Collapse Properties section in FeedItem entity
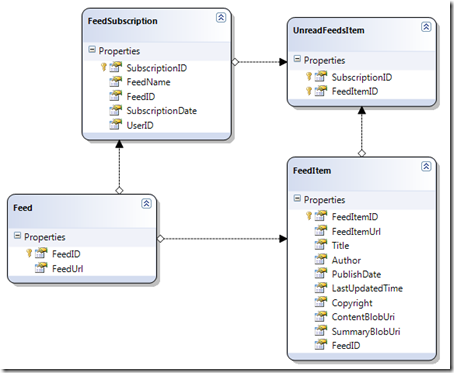This screenshot has width=454, height=373. pyautogui.click(x=297, y=199)
